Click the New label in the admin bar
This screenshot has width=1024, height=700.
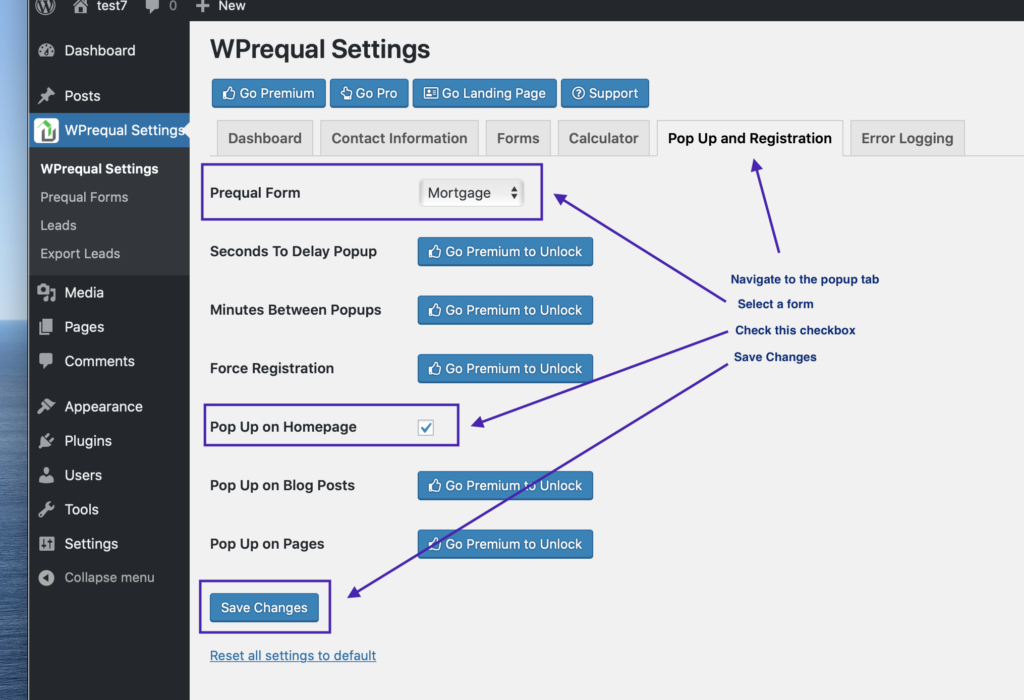tap(232, 6)
